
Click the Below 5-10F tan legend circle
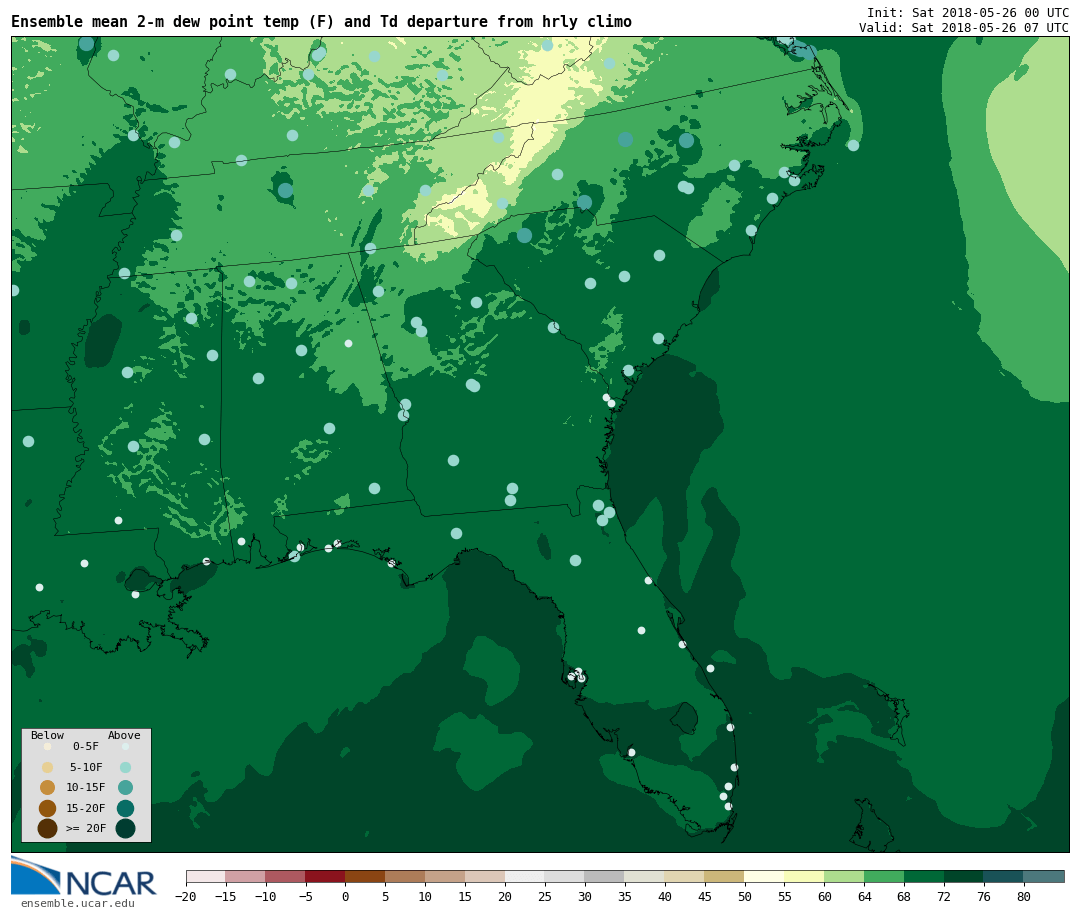pyautogui.click(x=47, y=768)
